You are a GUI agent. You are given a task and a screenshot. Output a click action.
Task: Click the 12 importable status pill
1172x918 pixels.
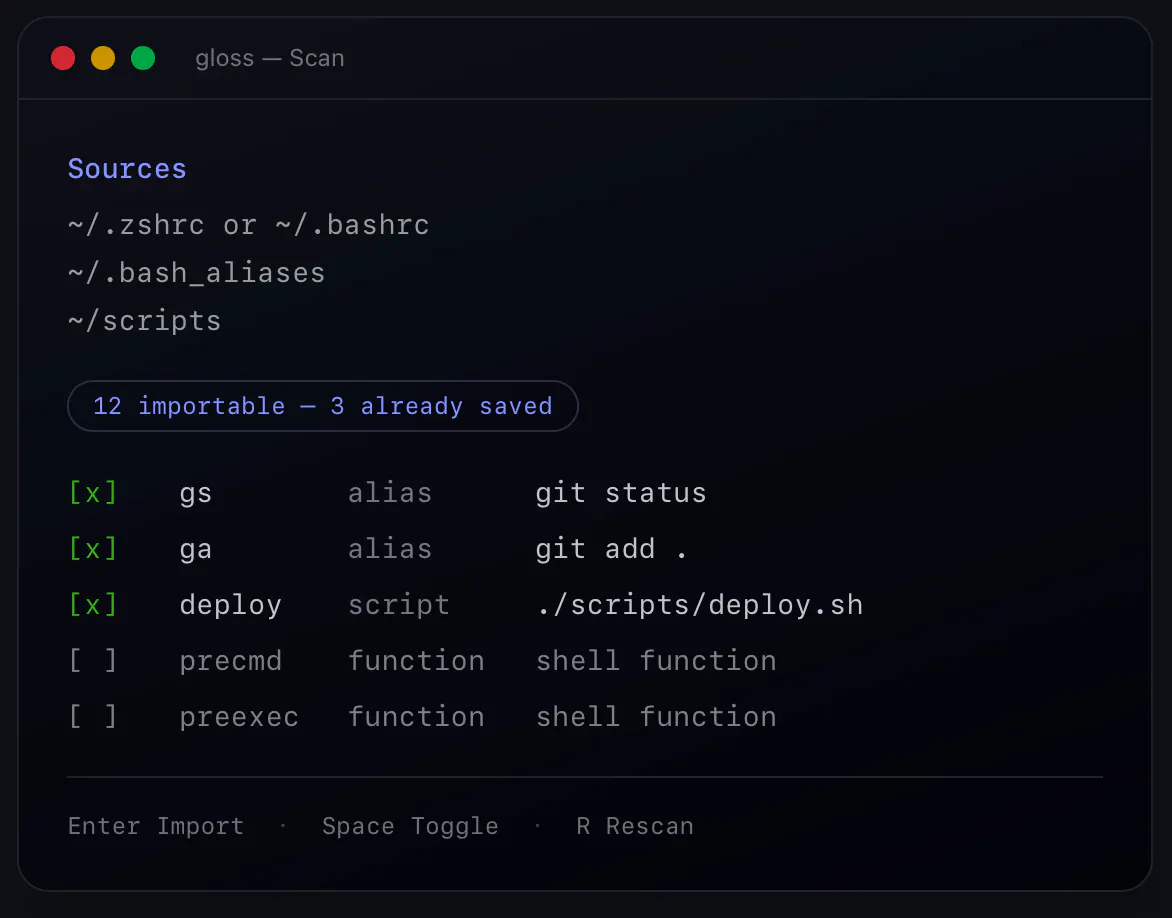323,406
